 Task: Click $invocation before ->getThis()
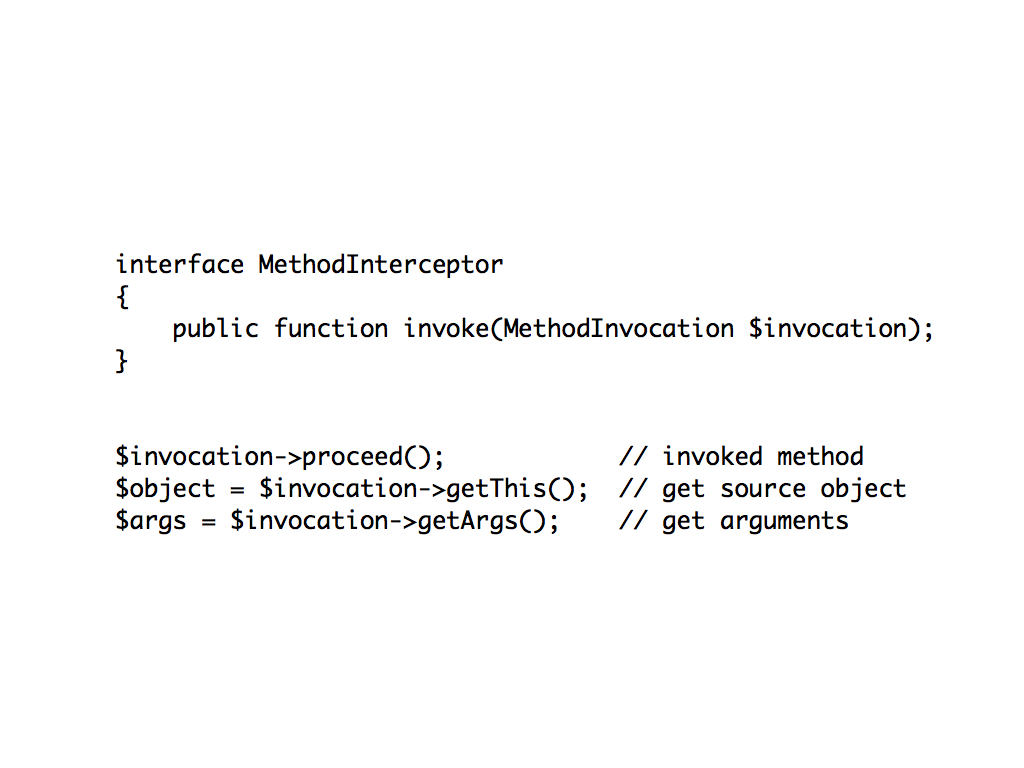tap(338, 488)
